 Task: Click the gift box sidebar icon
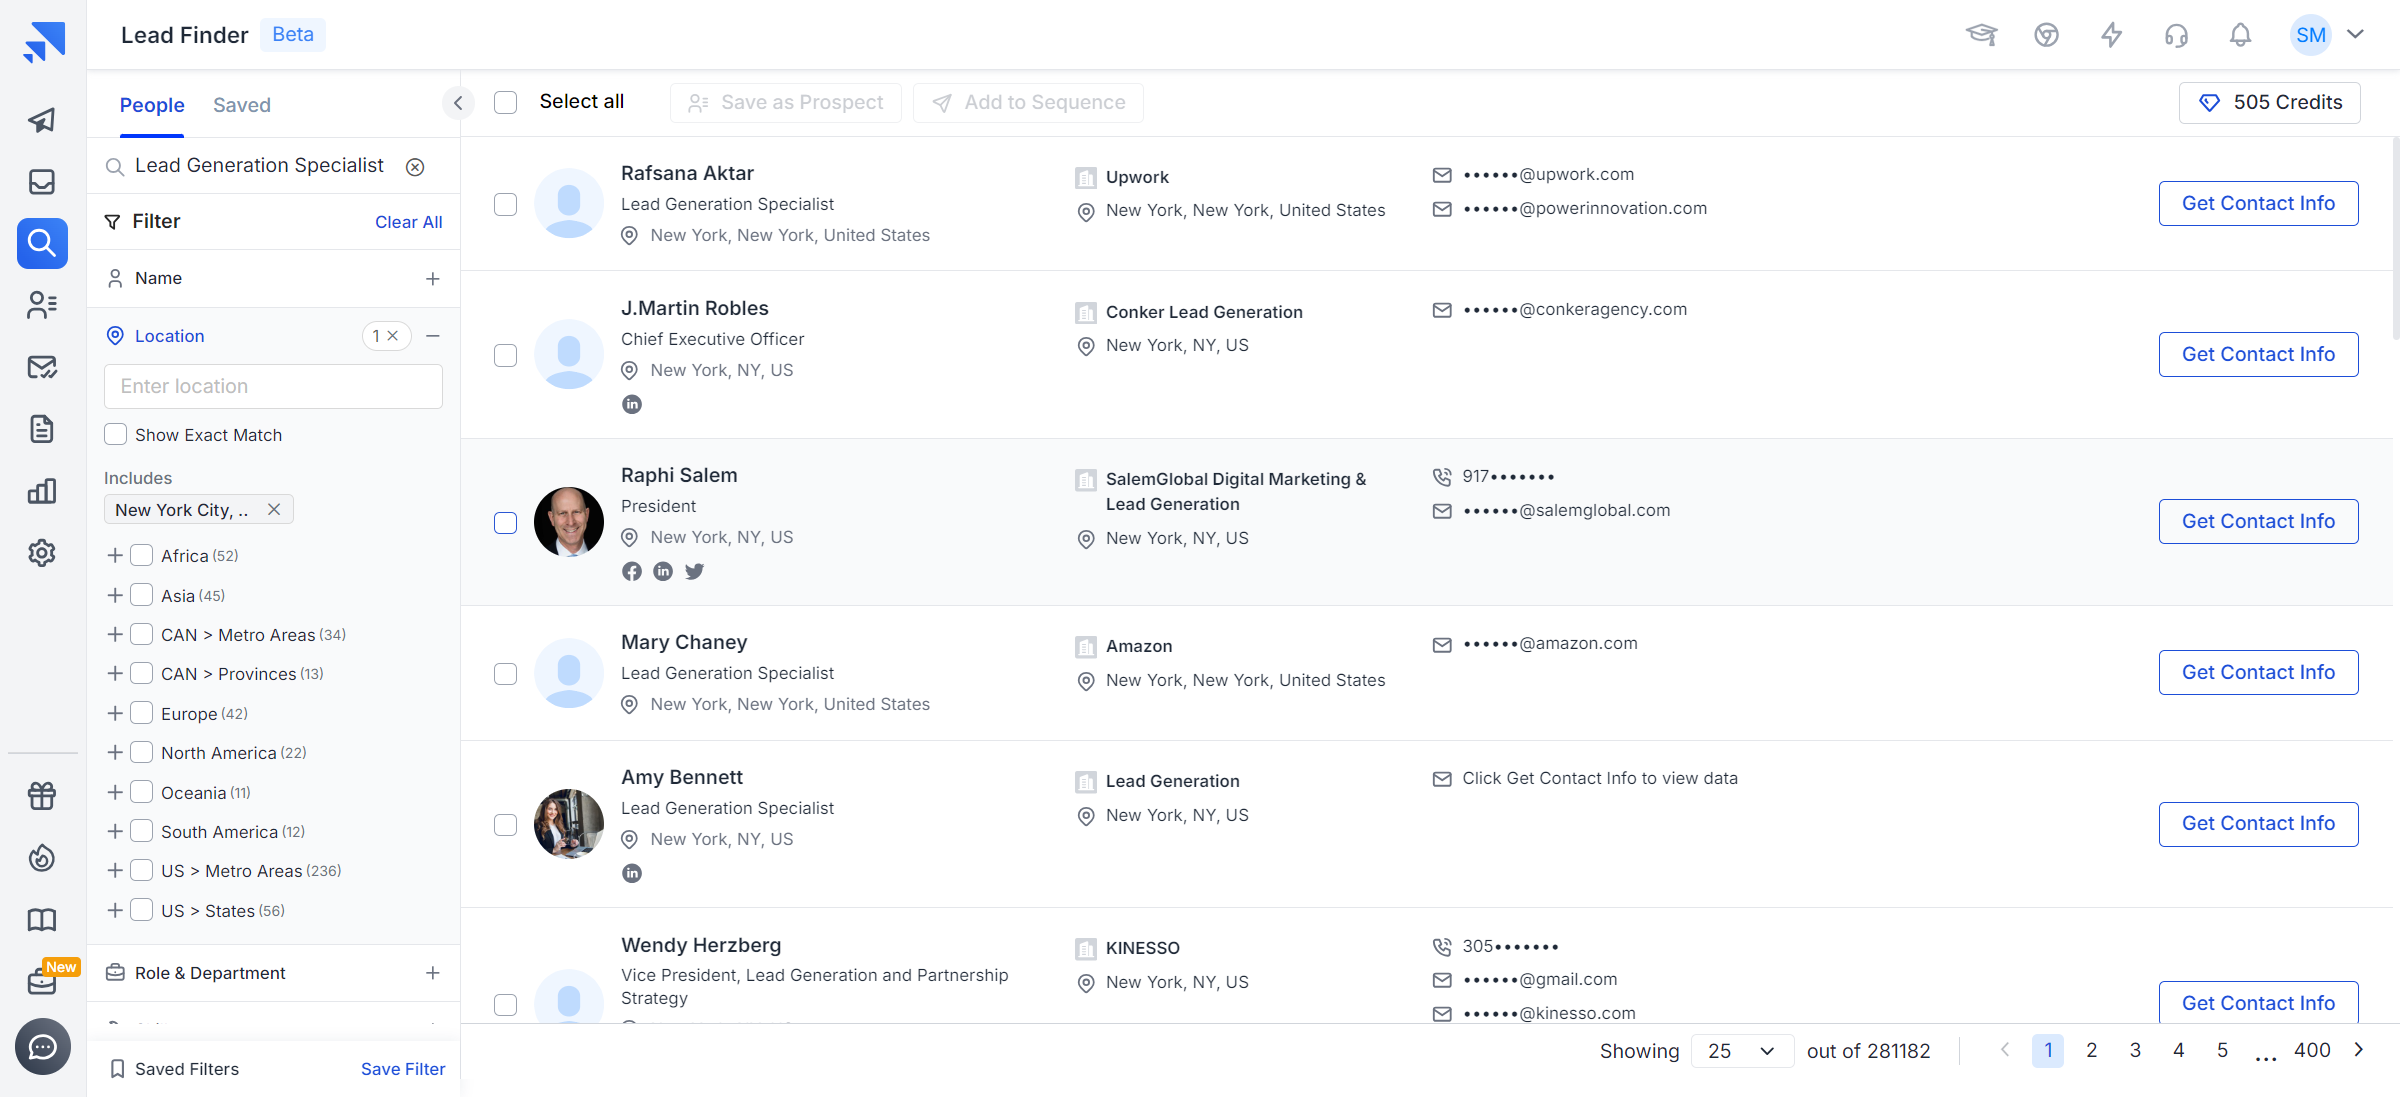pos(42,796)
